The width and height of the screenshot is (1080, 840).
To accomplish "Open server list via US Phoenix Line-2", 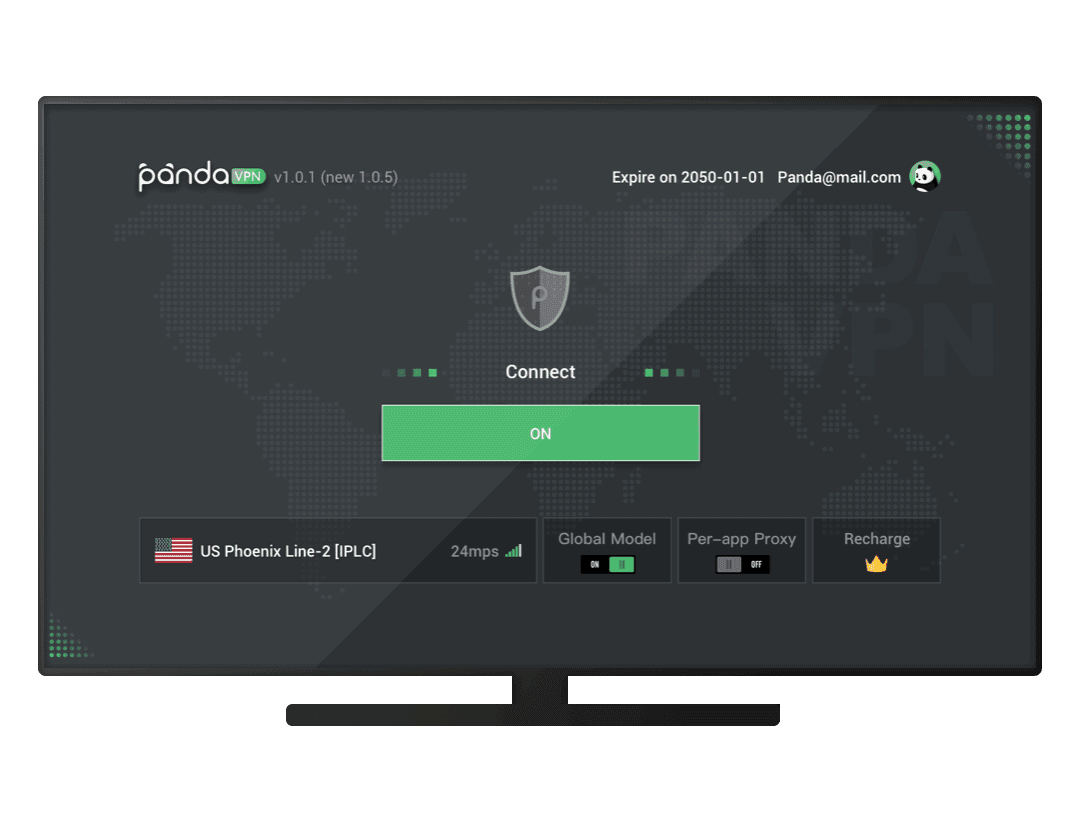I will click(288, 551).
